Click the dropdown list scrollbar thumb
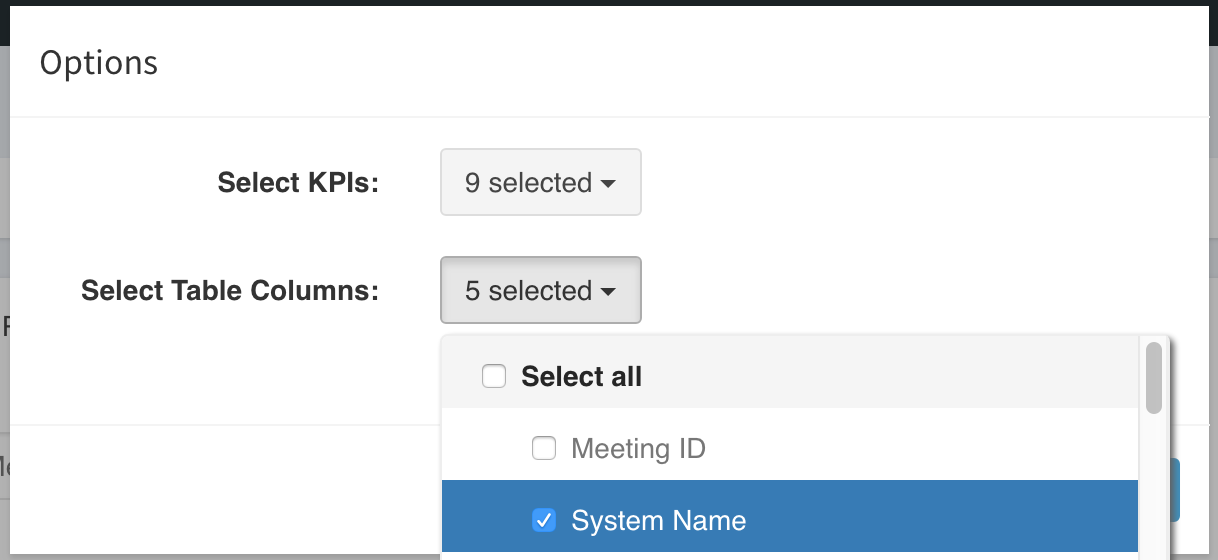Screen dimensions: 1218x560 pyautogui.click(x=1154, y=377)
